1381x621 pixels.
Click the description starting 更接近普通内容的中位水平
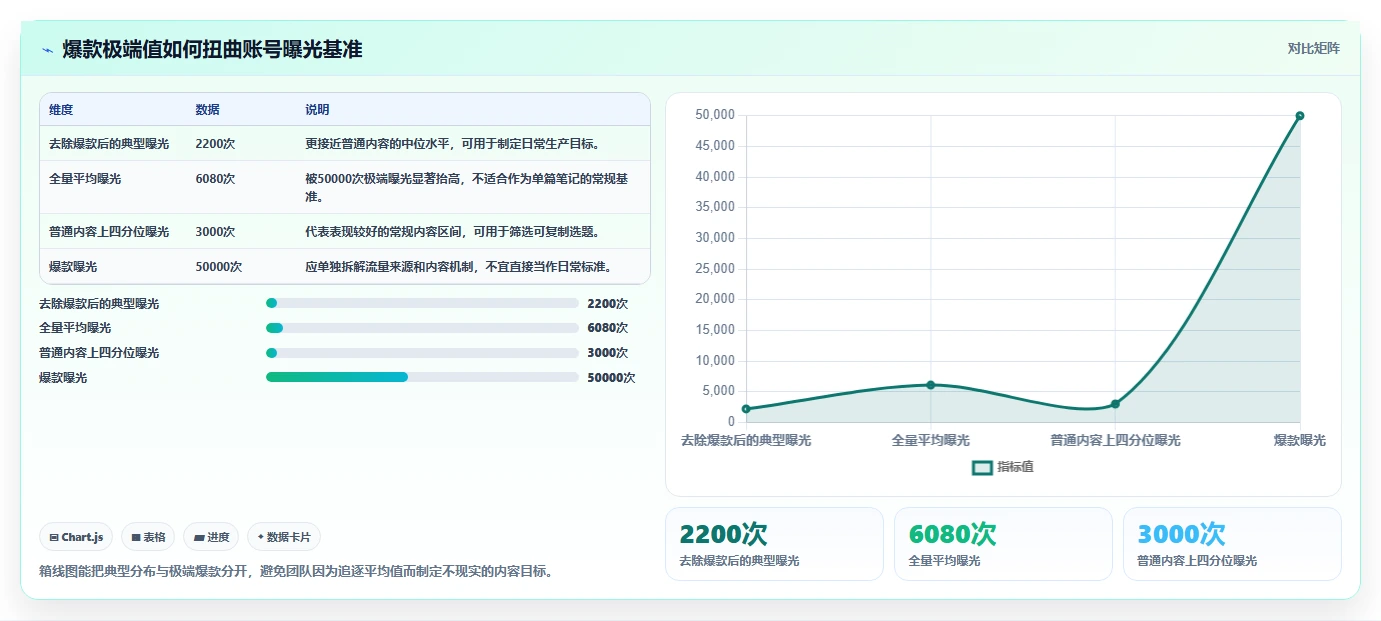pyautogui.click(x=452, y=144)
